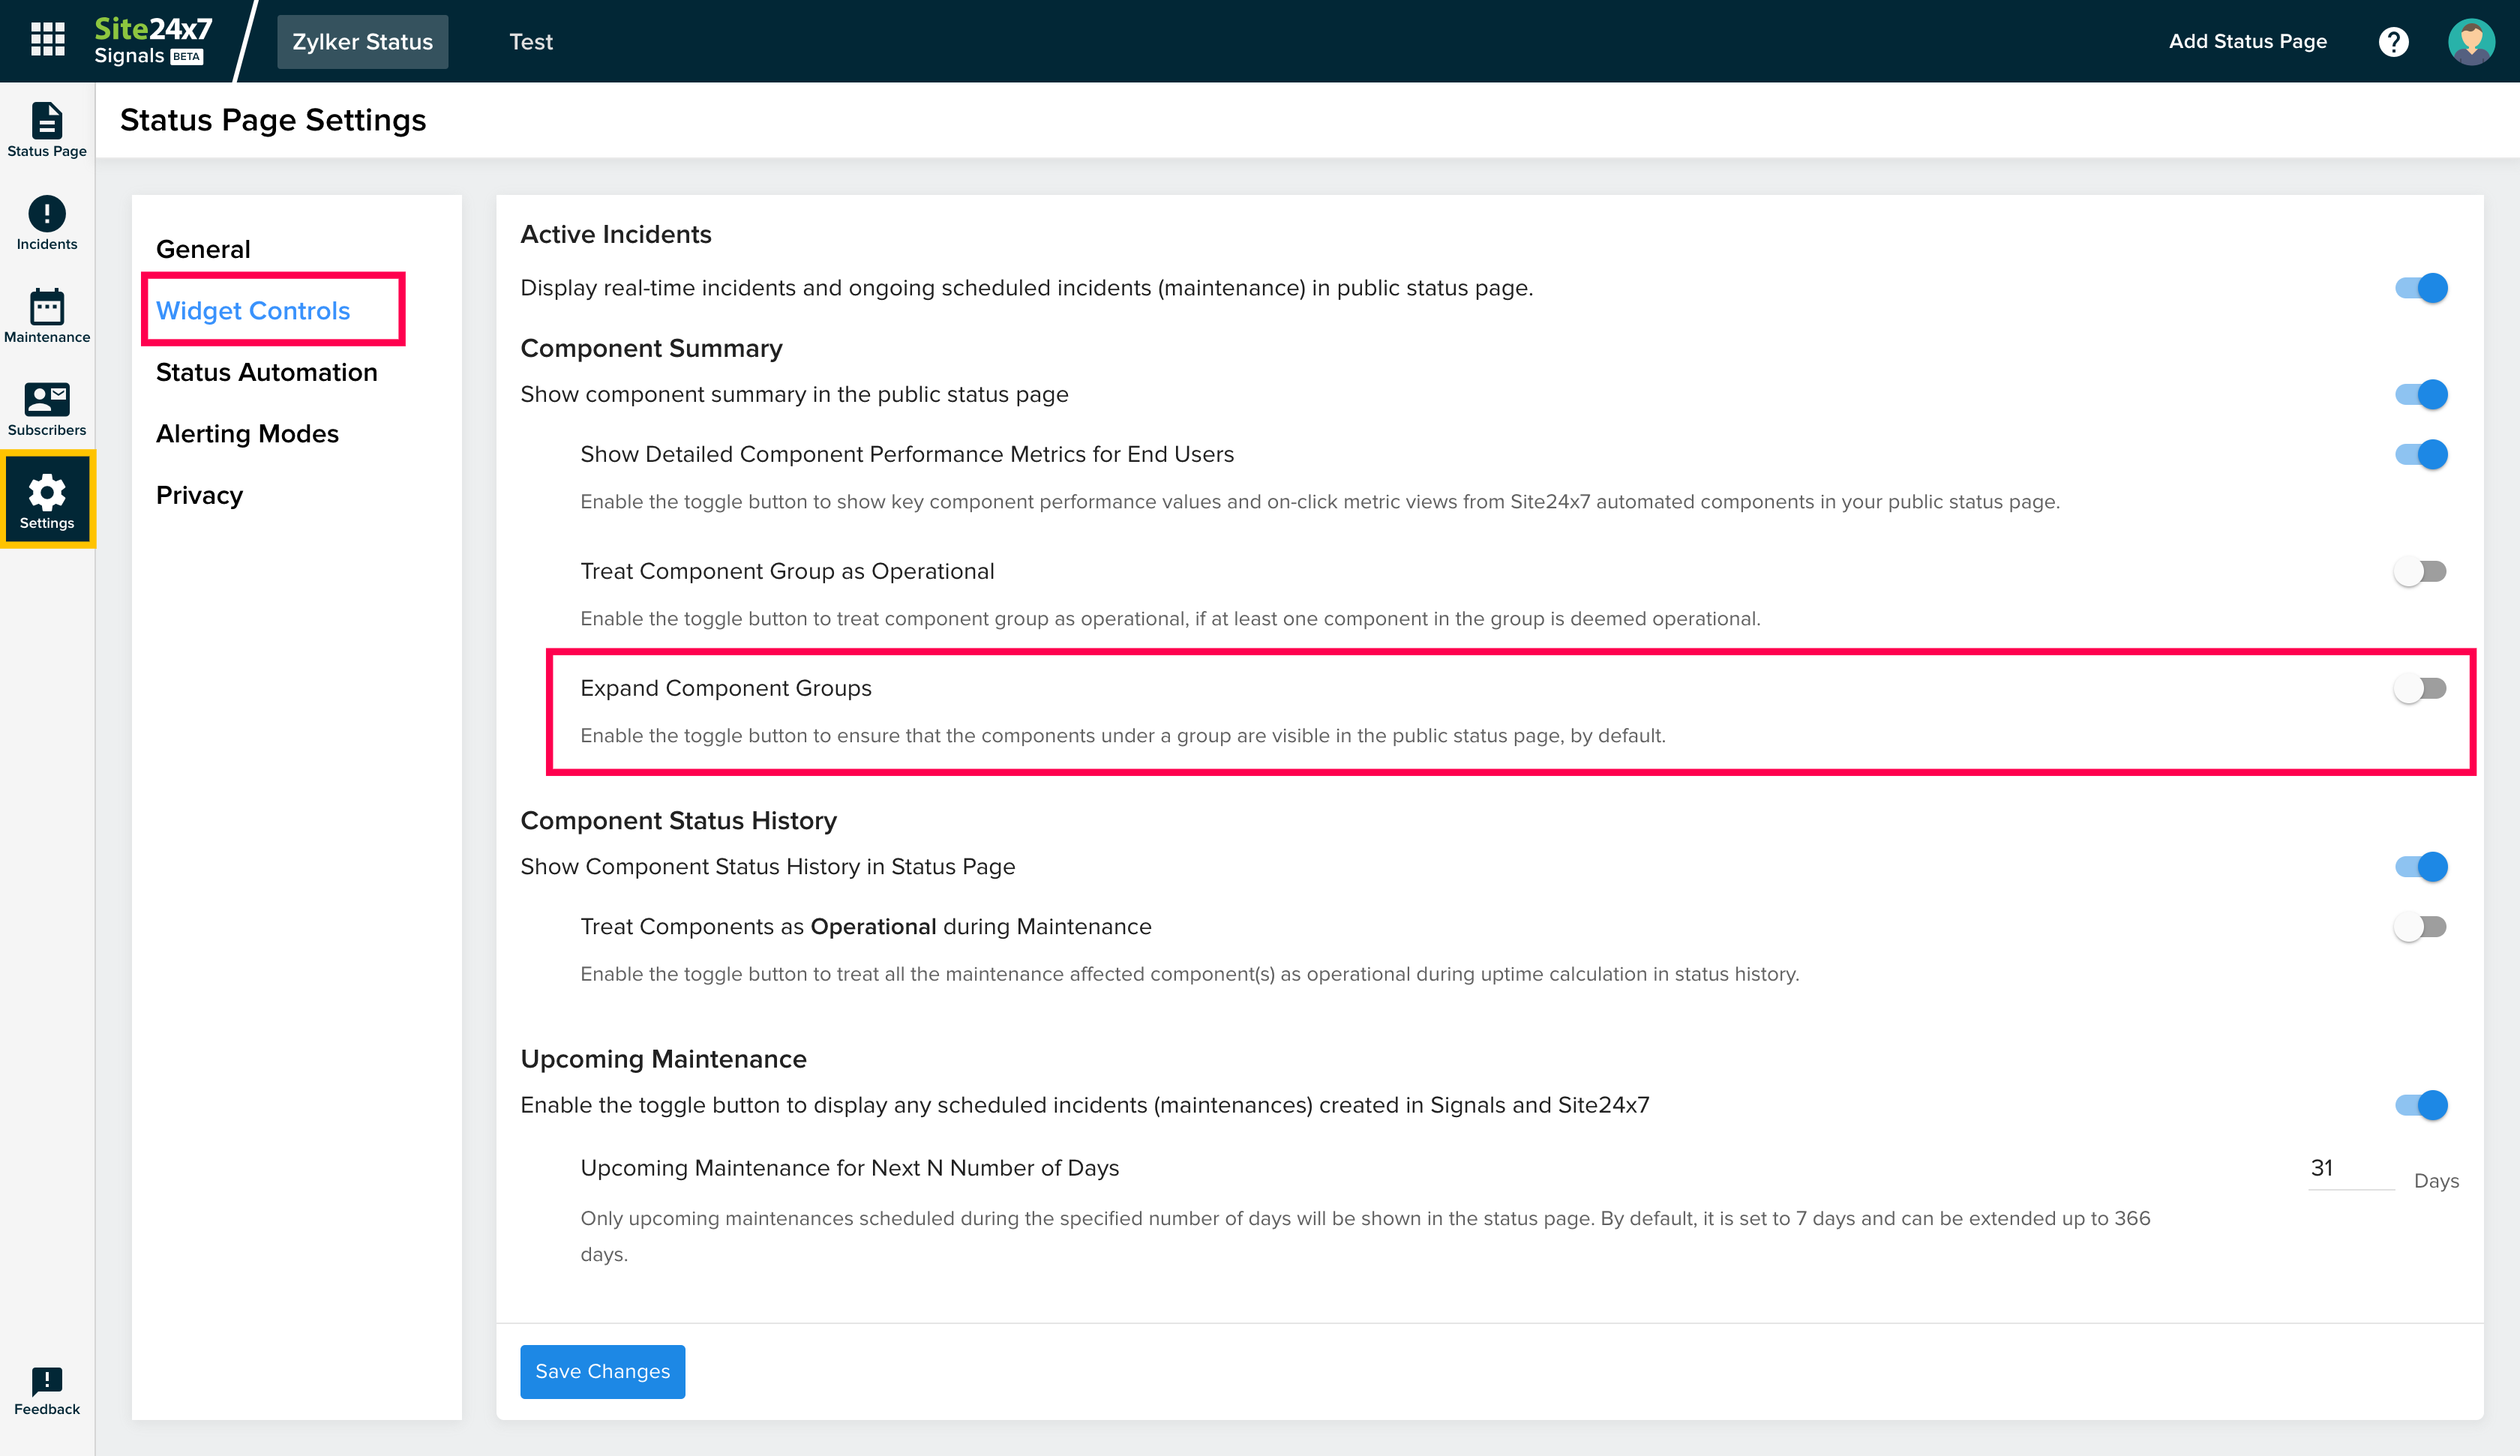Click the Save Changes button
The height and width of the screenshot is (1456, 2520).
602,1371
